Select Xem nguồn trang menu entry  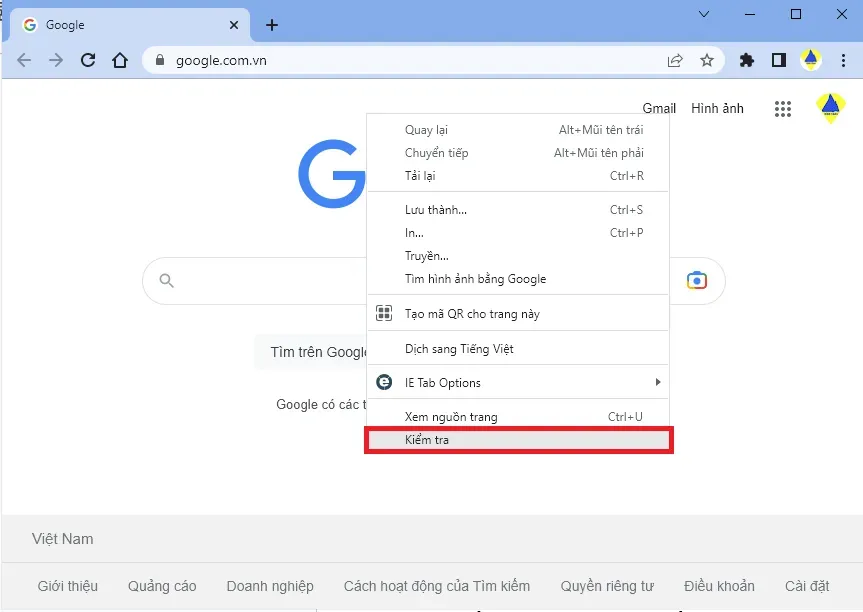tap(518, 417)
